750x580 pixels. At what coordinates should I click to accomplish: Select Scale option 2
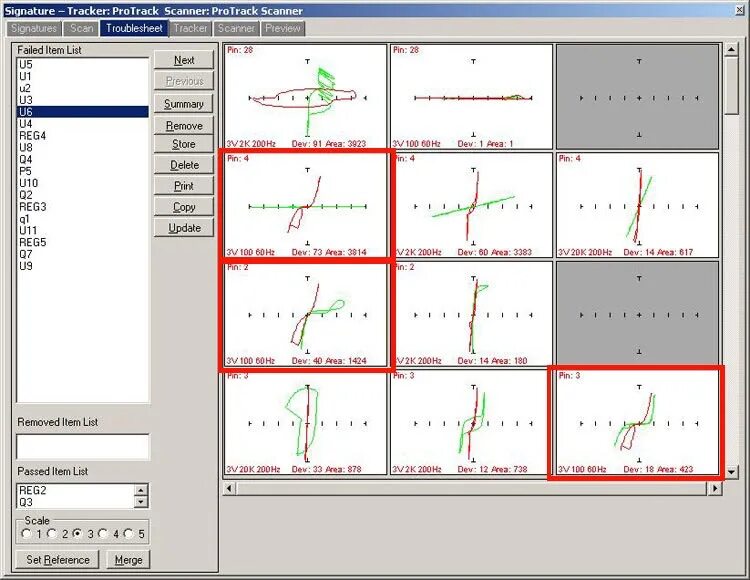pyautogui.click(x=52, y=534)
